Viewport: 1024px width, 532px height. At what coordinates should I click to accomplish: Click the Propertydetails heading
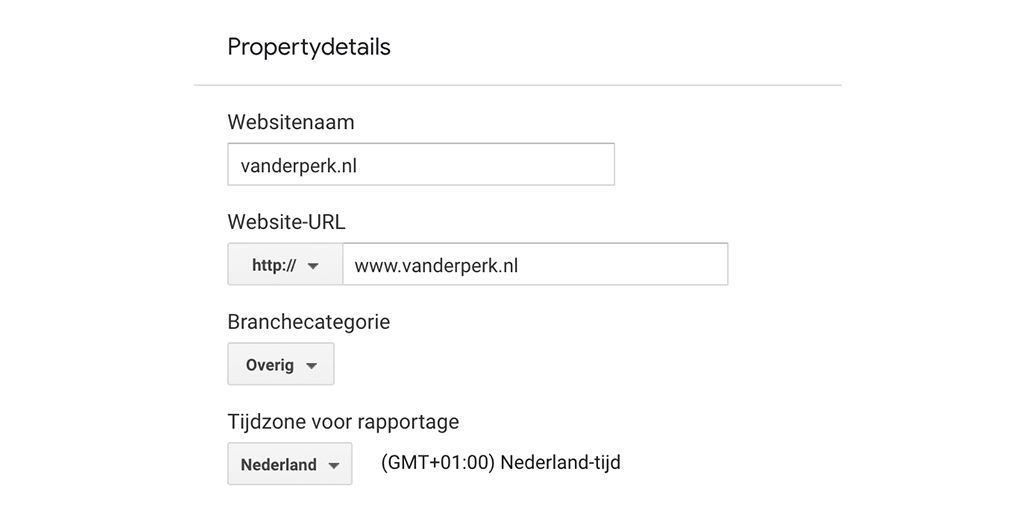point(309,47)
